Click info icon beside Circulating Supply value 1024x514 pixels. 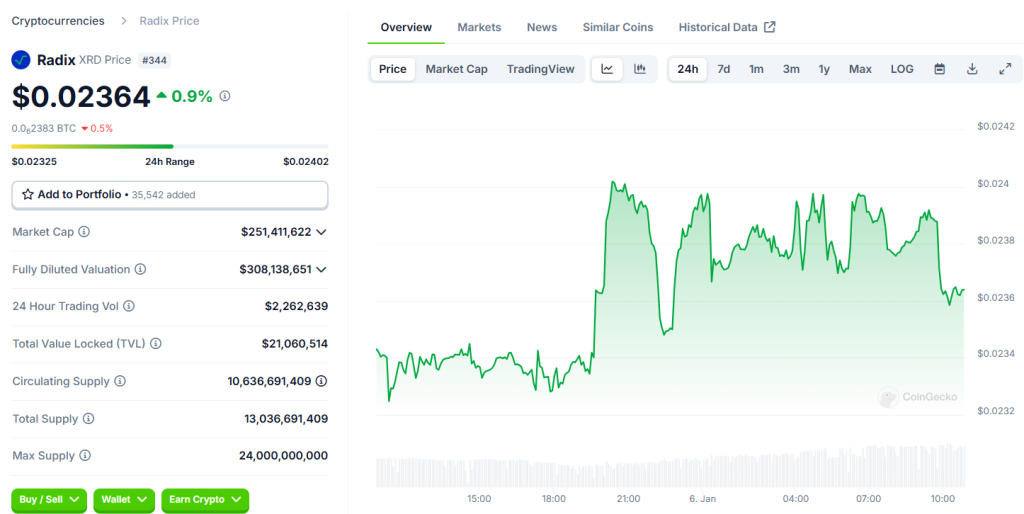coord(321,381)
